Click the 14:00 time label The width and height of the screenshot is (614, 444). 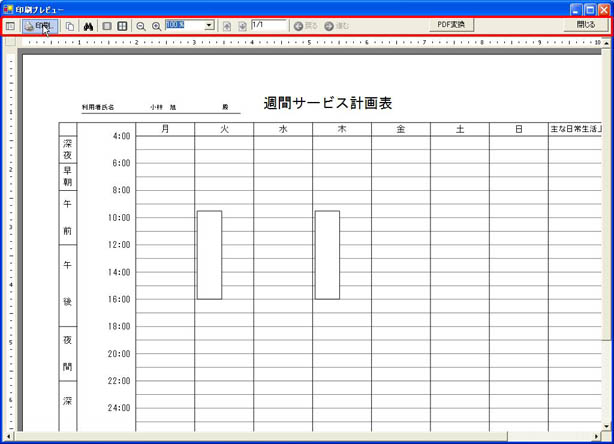(x=119, y=272)
